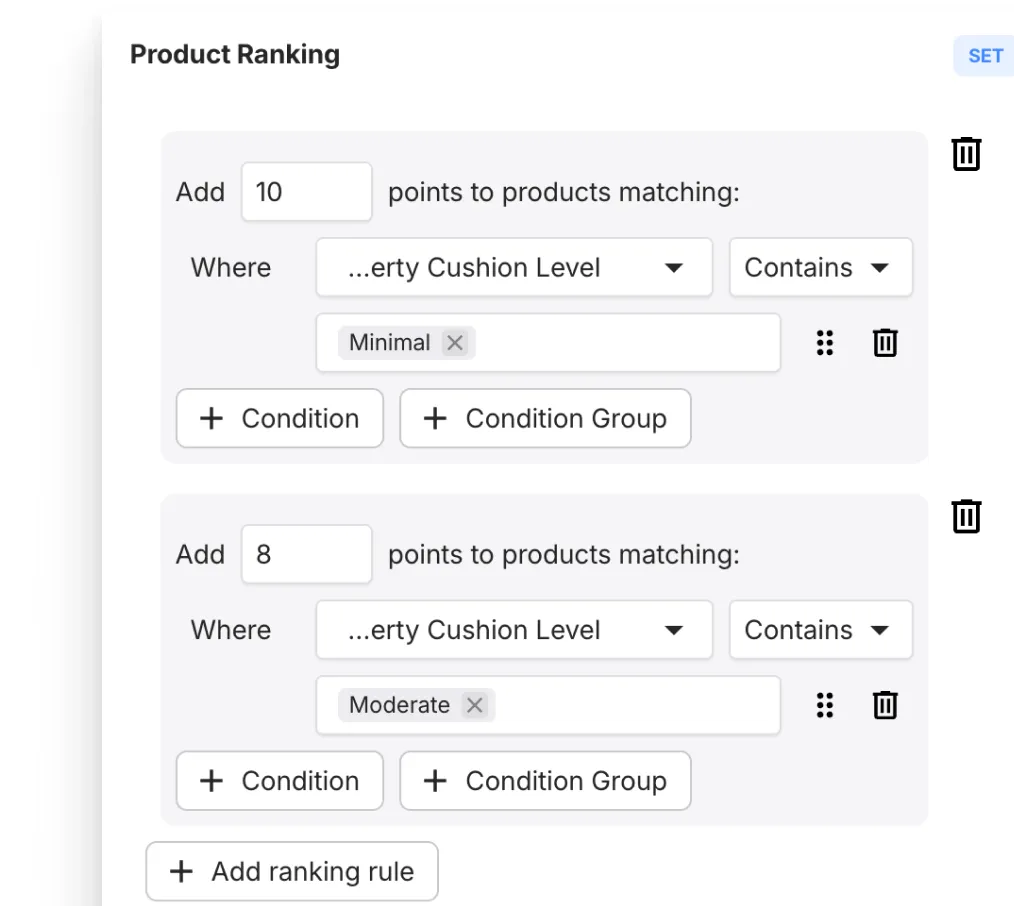Viewport: 1014px width, 906px height.
Task: Delete the entire 10-point ranking rule
Action: [x=964, y=154]
